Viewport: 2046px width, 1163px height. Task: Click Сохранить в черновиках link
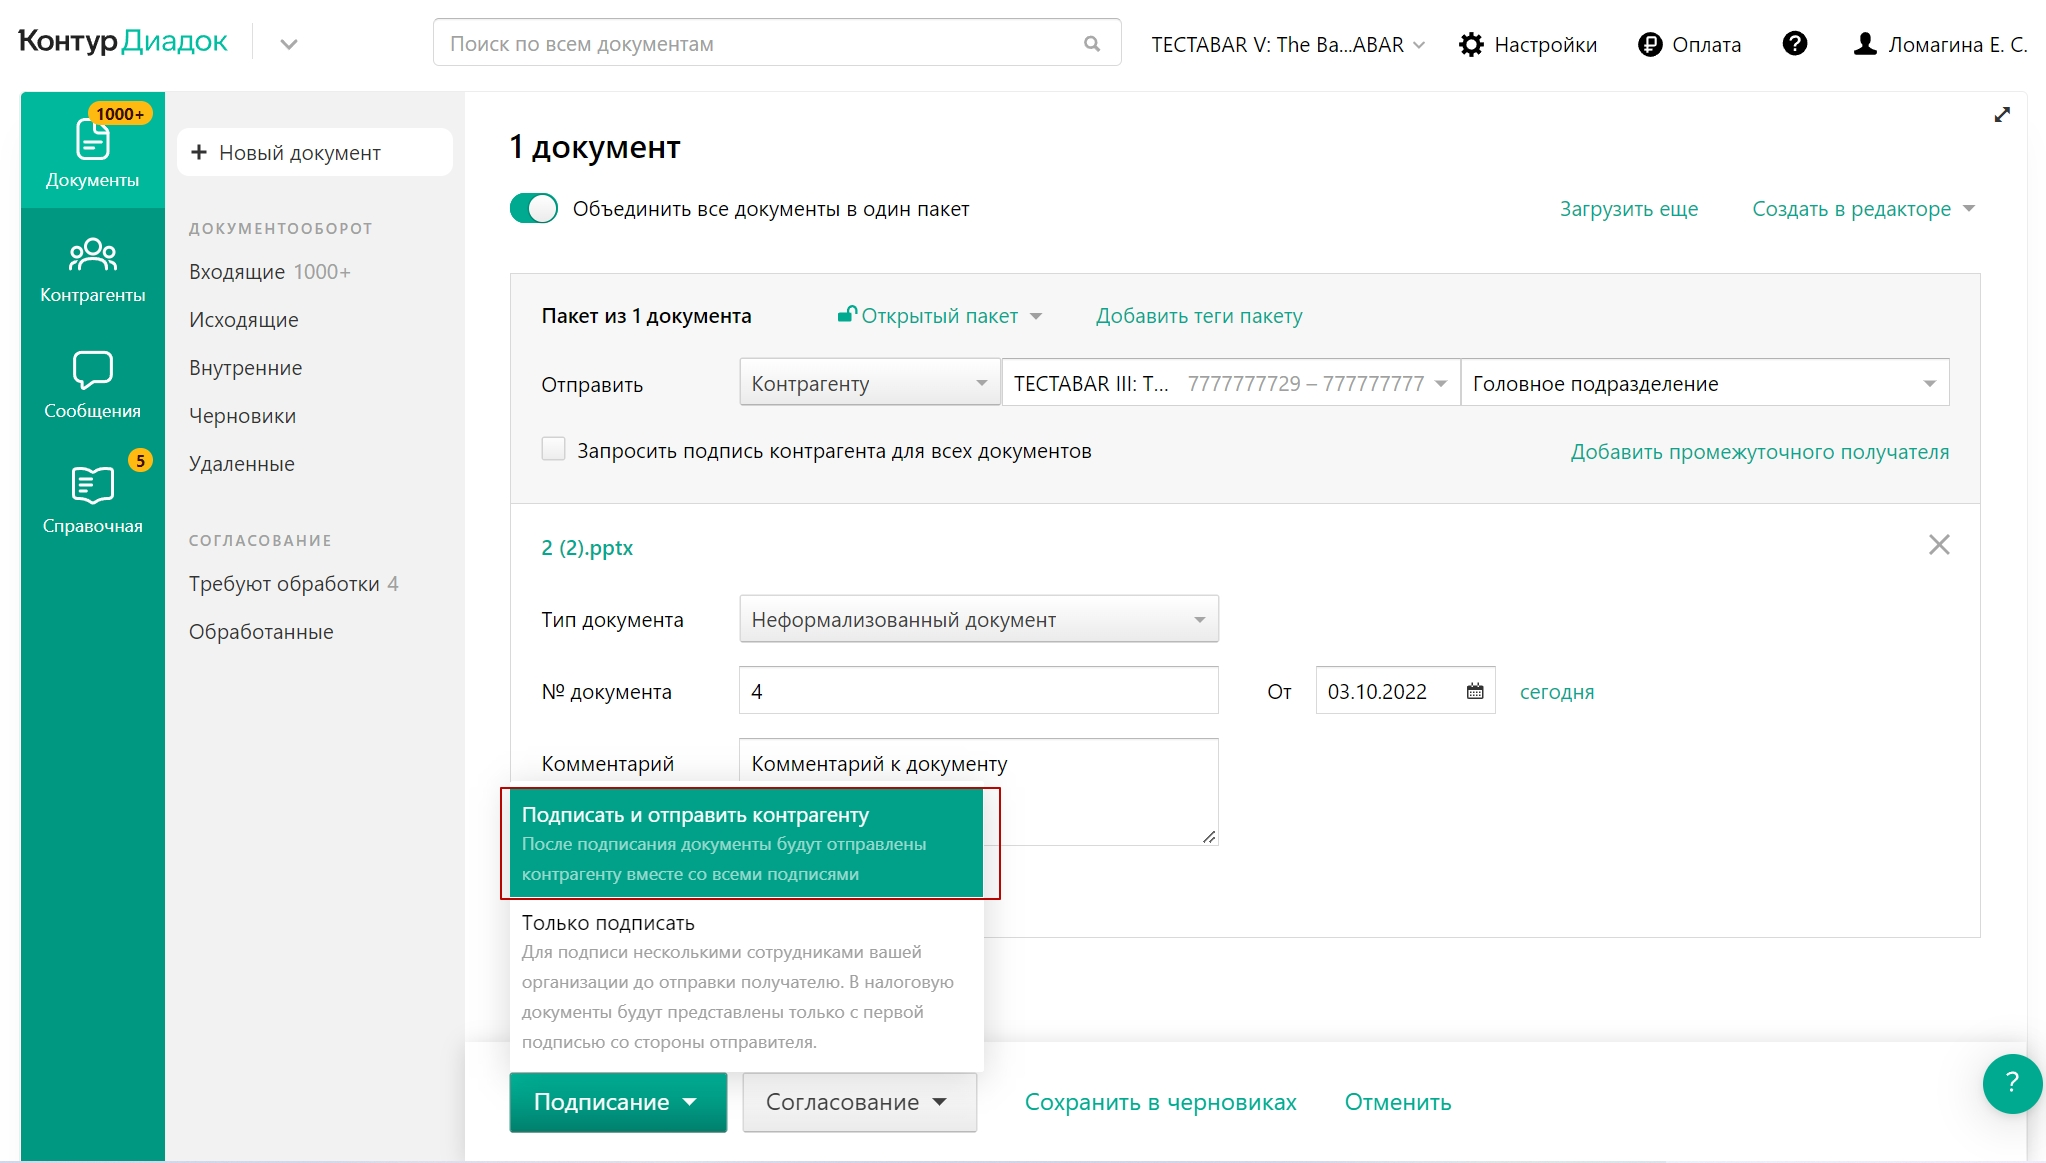(x=1160, y=1102)
